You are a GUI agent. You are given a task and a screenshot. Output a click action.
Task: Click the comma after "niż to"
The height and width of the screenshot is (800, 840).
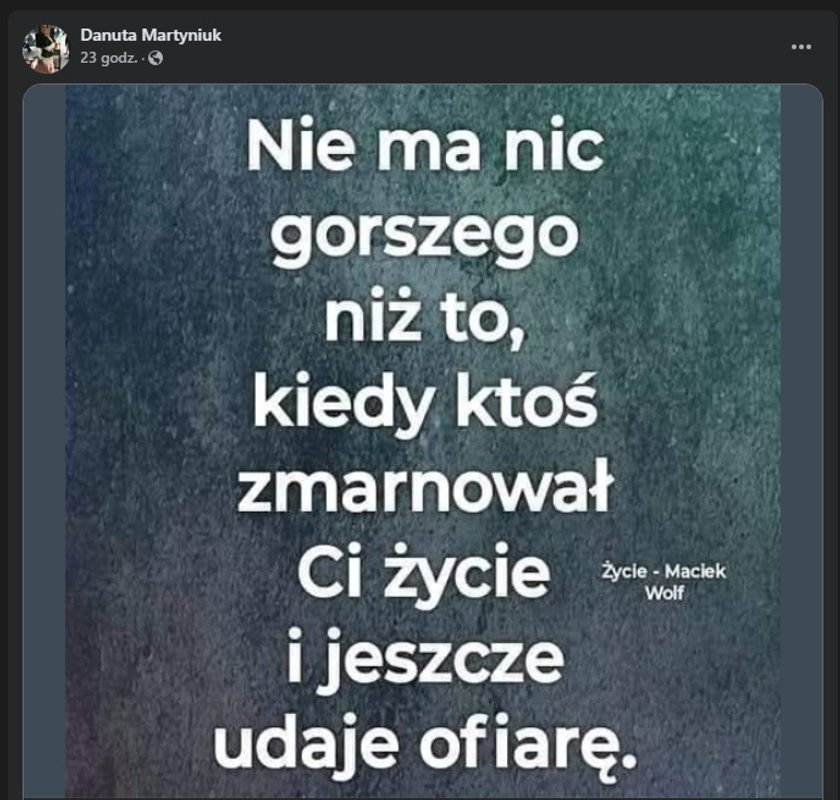click(517, 337)
